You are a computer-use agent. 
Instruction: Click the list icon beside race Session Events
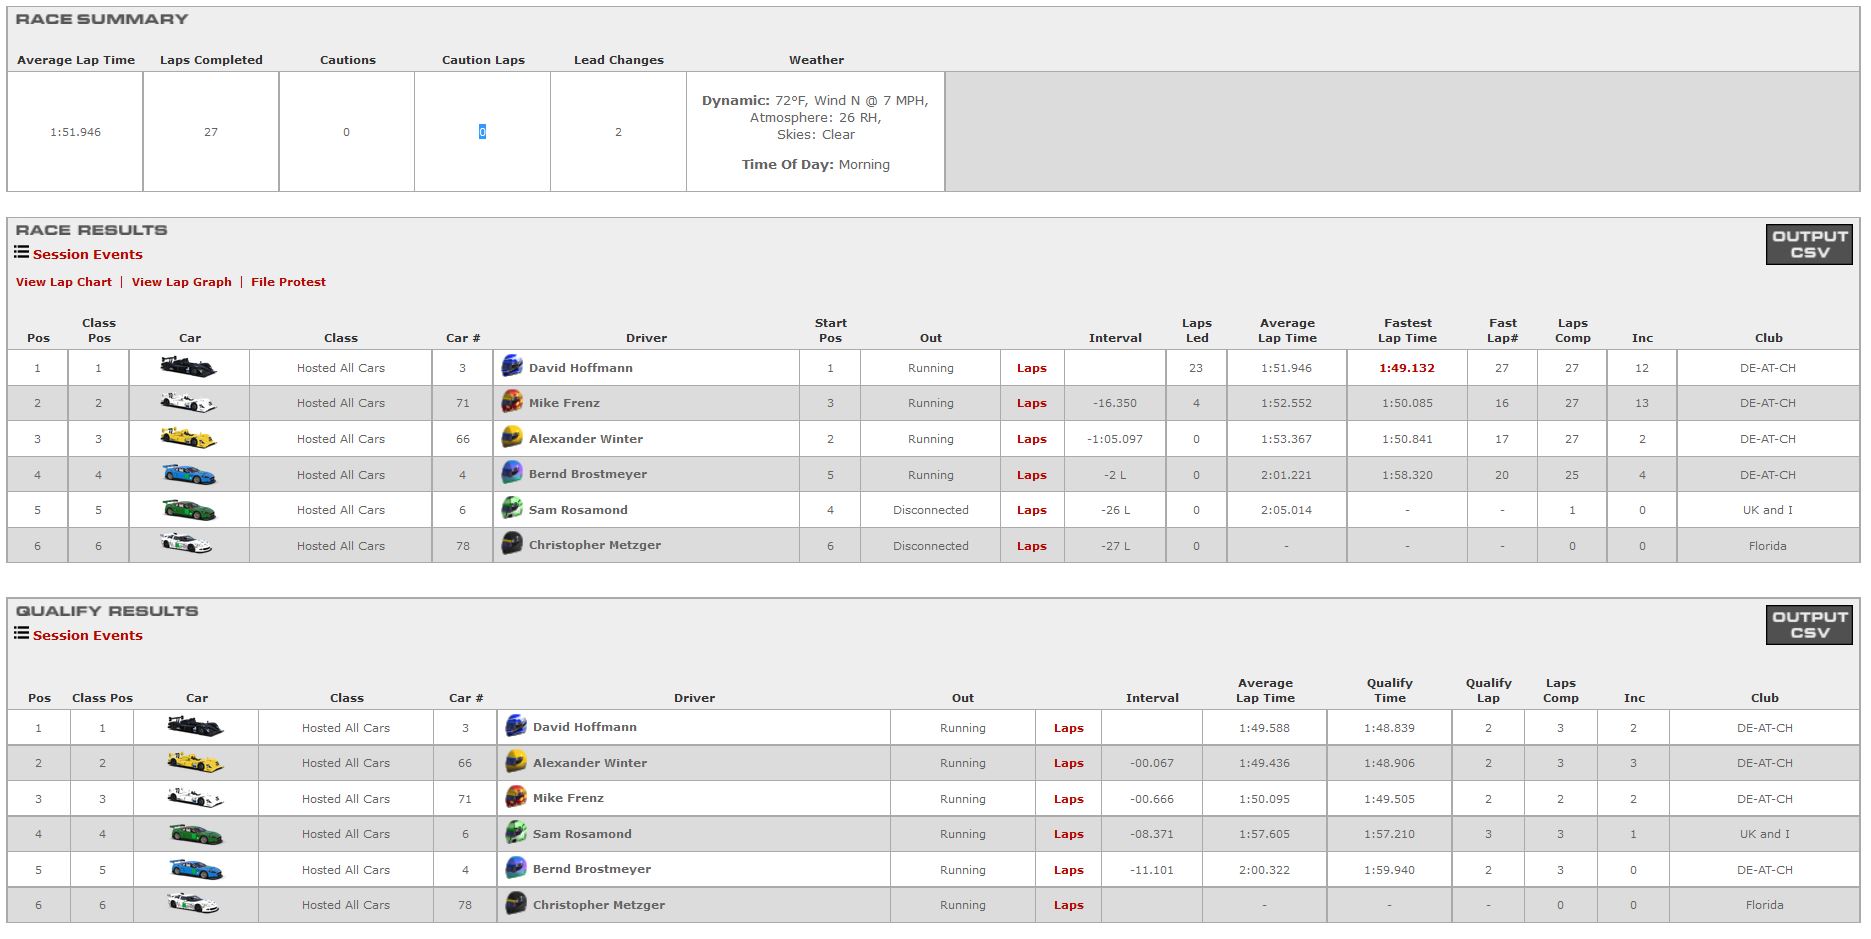point(21,253)
